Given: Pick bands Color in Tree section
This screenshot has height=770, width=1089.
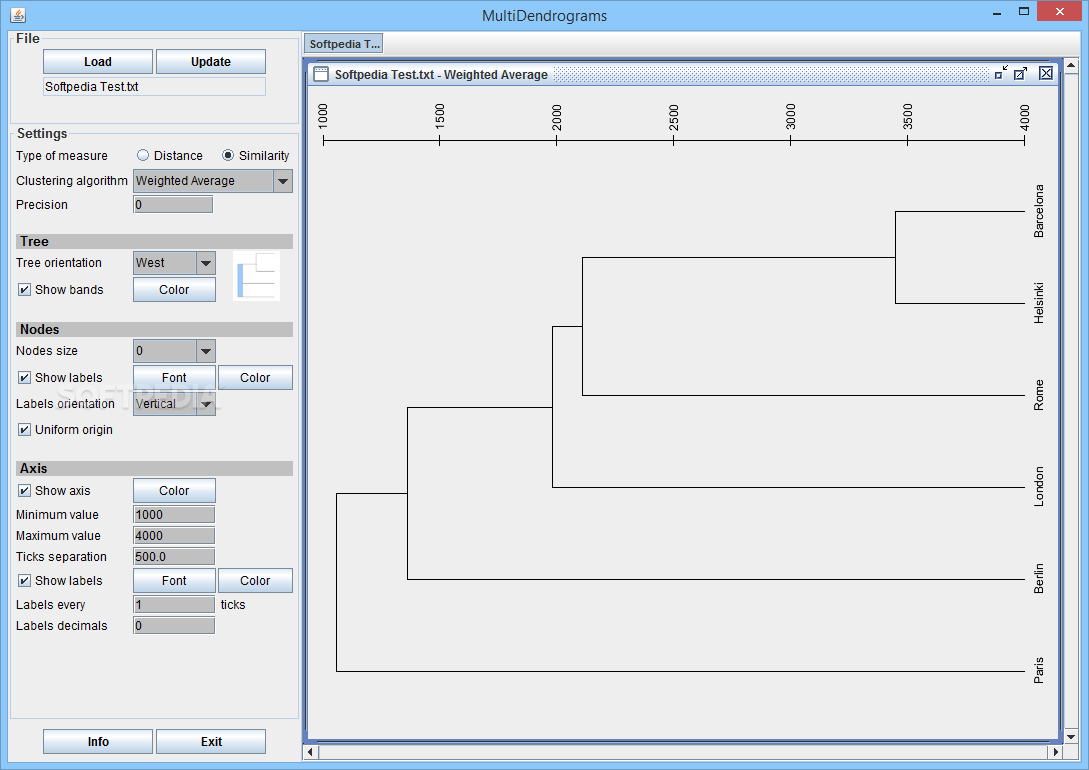Looking at the screenshot, I should [174, 290].
